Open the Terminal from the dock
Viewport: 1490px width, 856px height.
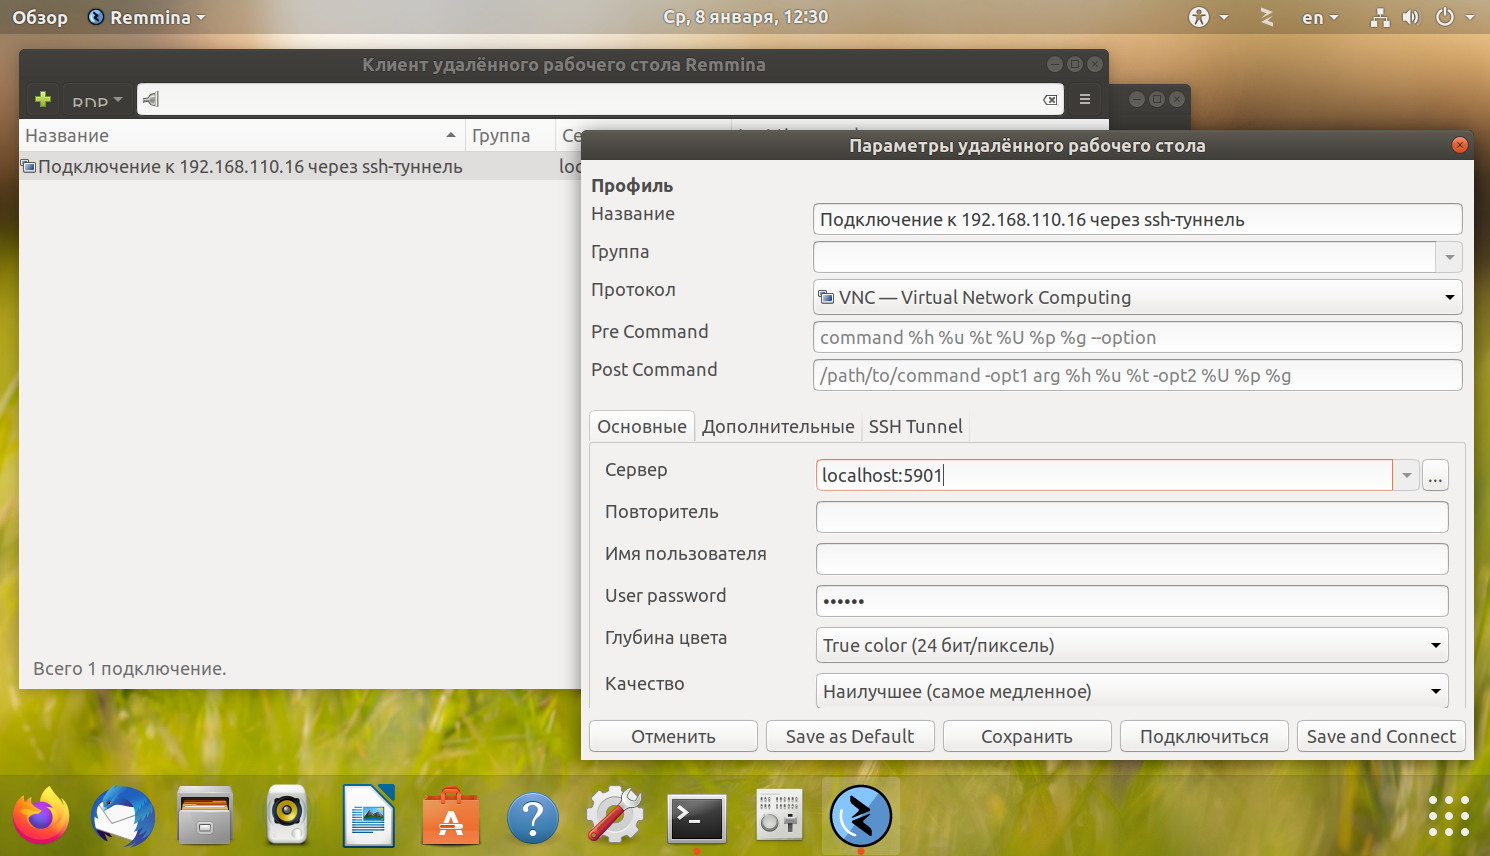coord(697,818)
